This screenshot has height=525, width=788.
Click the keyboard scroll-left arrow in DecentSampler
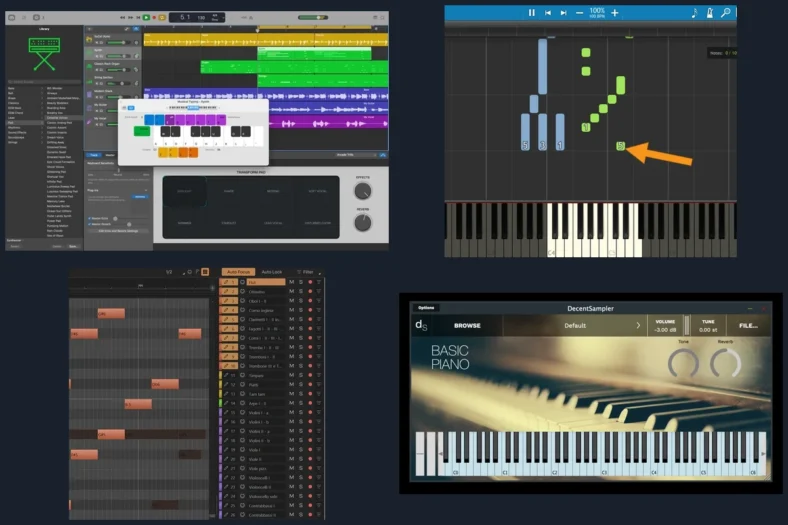tap(441, 454)
